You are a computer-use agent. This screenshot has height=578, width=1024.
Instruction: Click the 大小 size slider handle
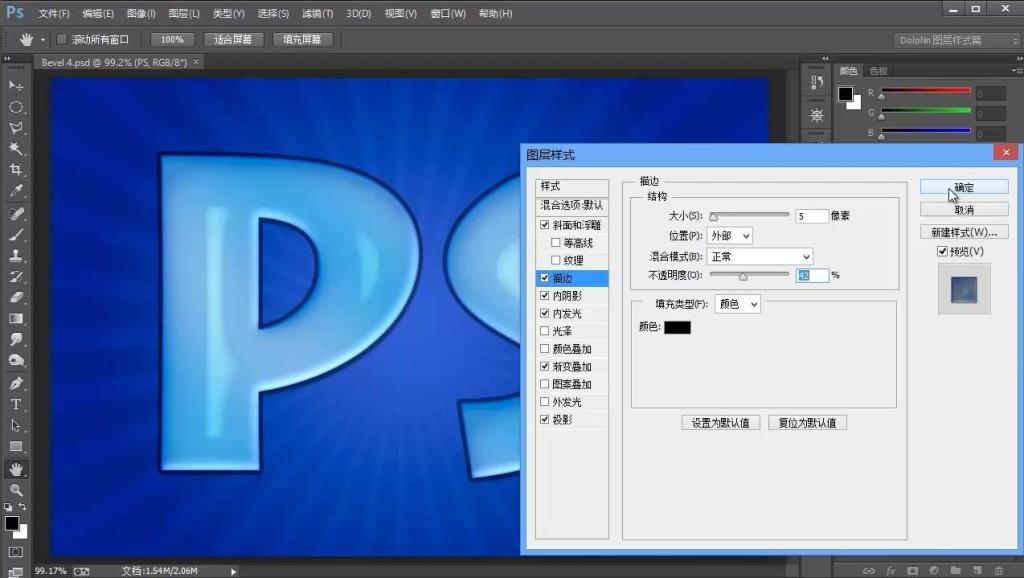point(714,217)
